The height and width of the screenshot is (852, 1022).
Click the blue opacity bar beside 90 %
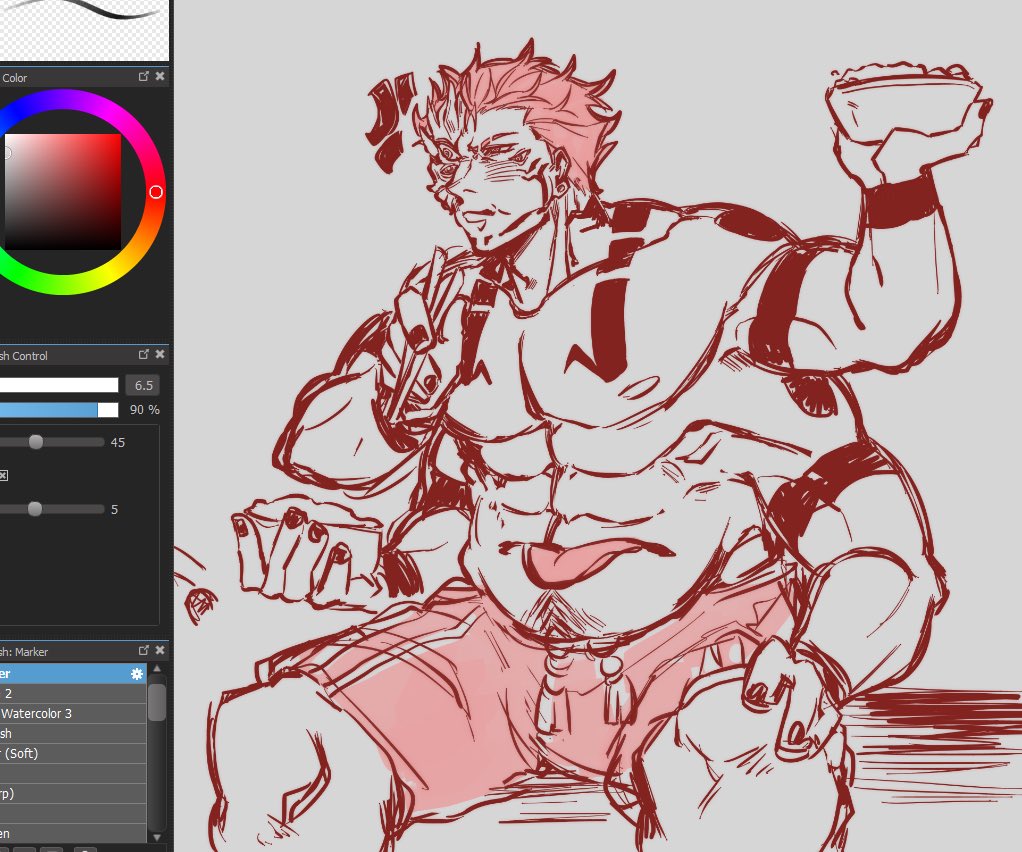pos(59,410)
